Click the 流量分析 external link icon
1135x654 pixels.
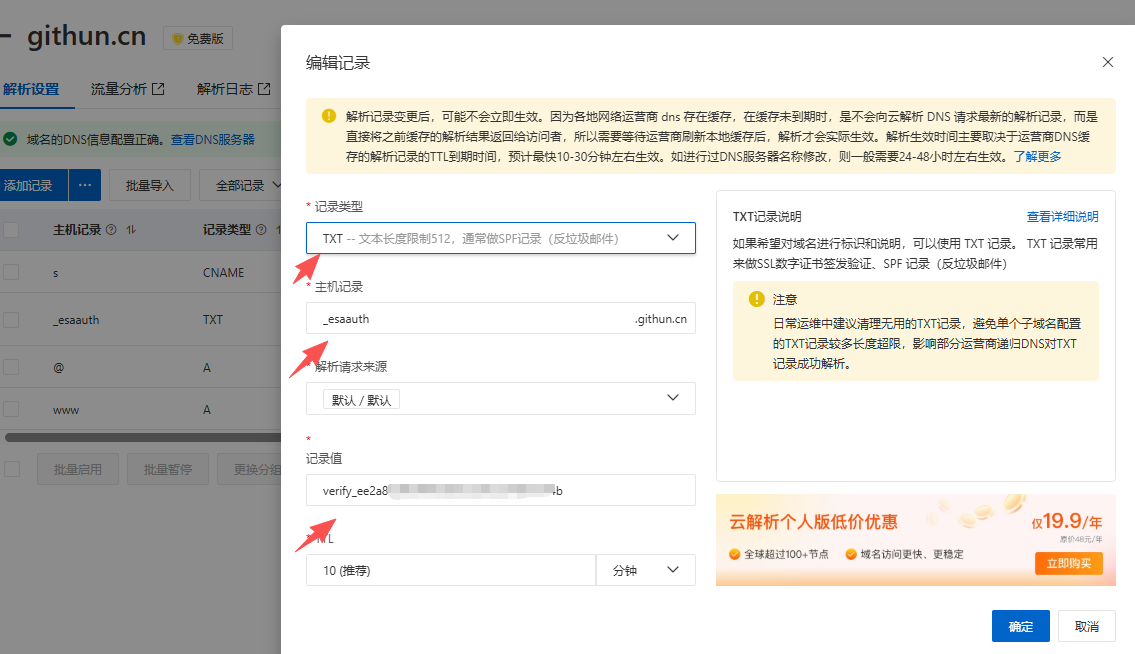(158, 89)
